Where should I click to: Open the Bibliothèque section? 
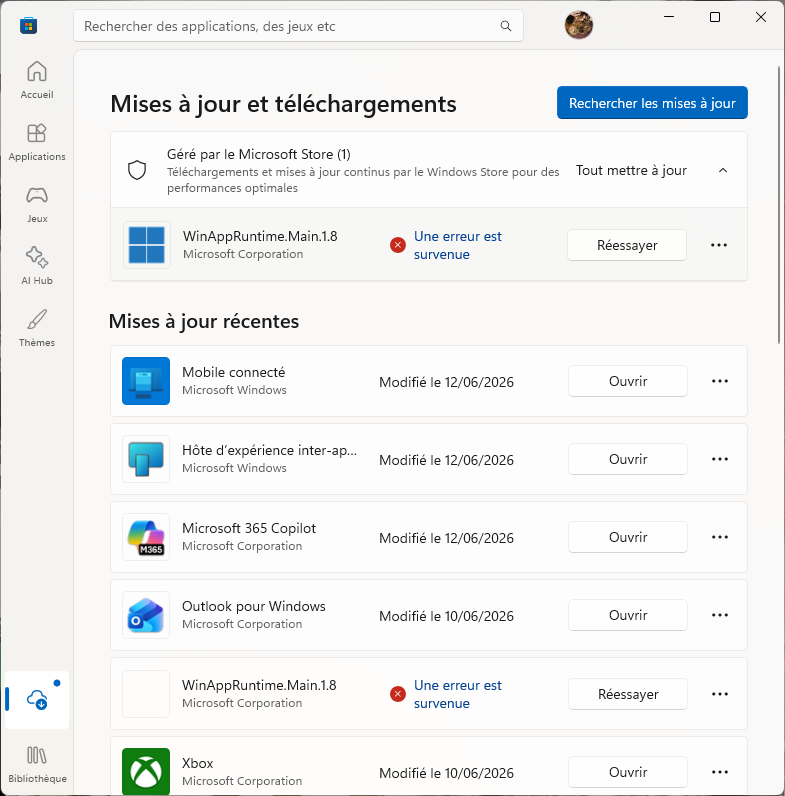[x=37, y=764]
